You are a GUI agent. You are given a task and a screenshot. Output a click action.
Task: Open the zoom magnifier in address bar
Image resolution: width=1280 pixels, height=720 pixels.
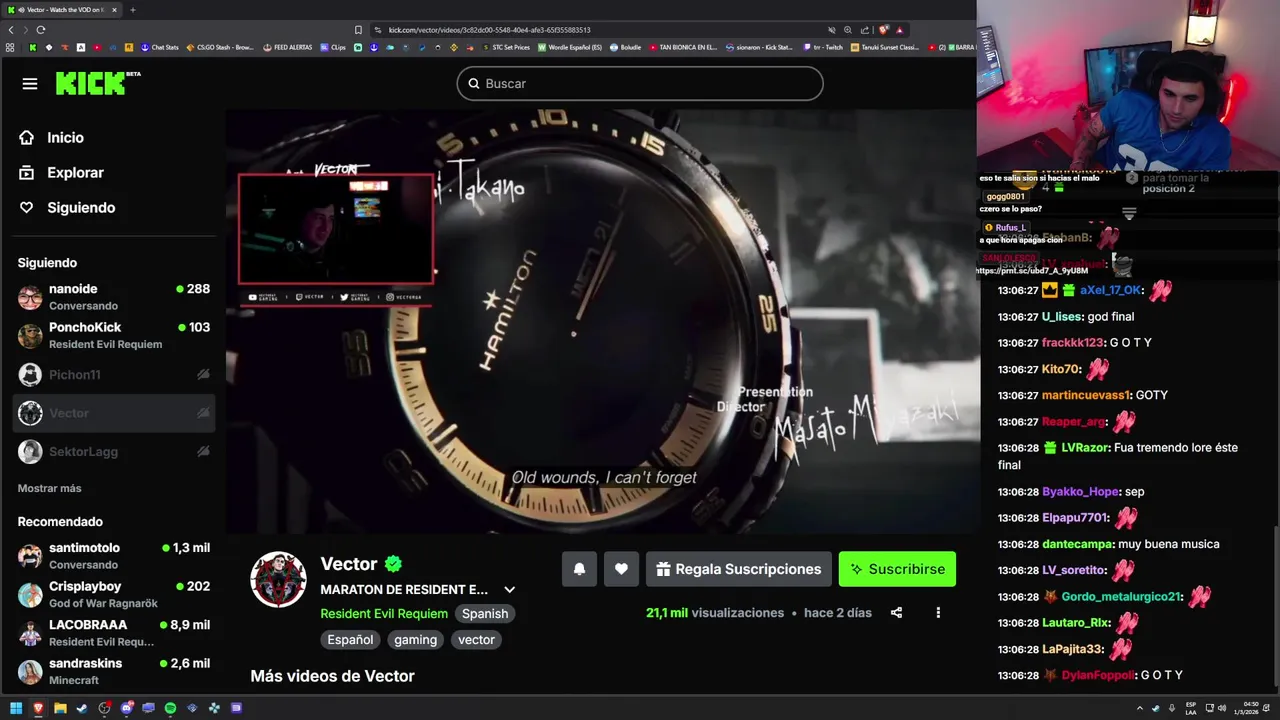(x=848, y=30)
